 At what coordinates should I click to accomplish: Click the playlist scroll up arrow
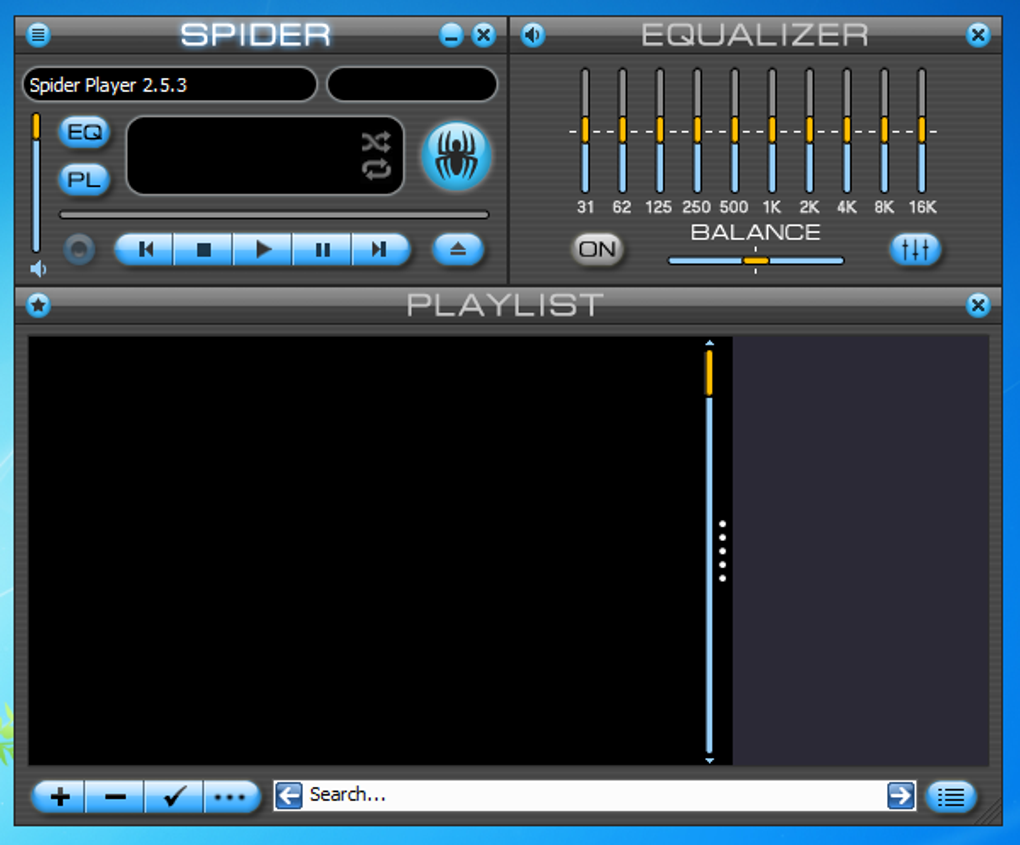pos(710,343)
